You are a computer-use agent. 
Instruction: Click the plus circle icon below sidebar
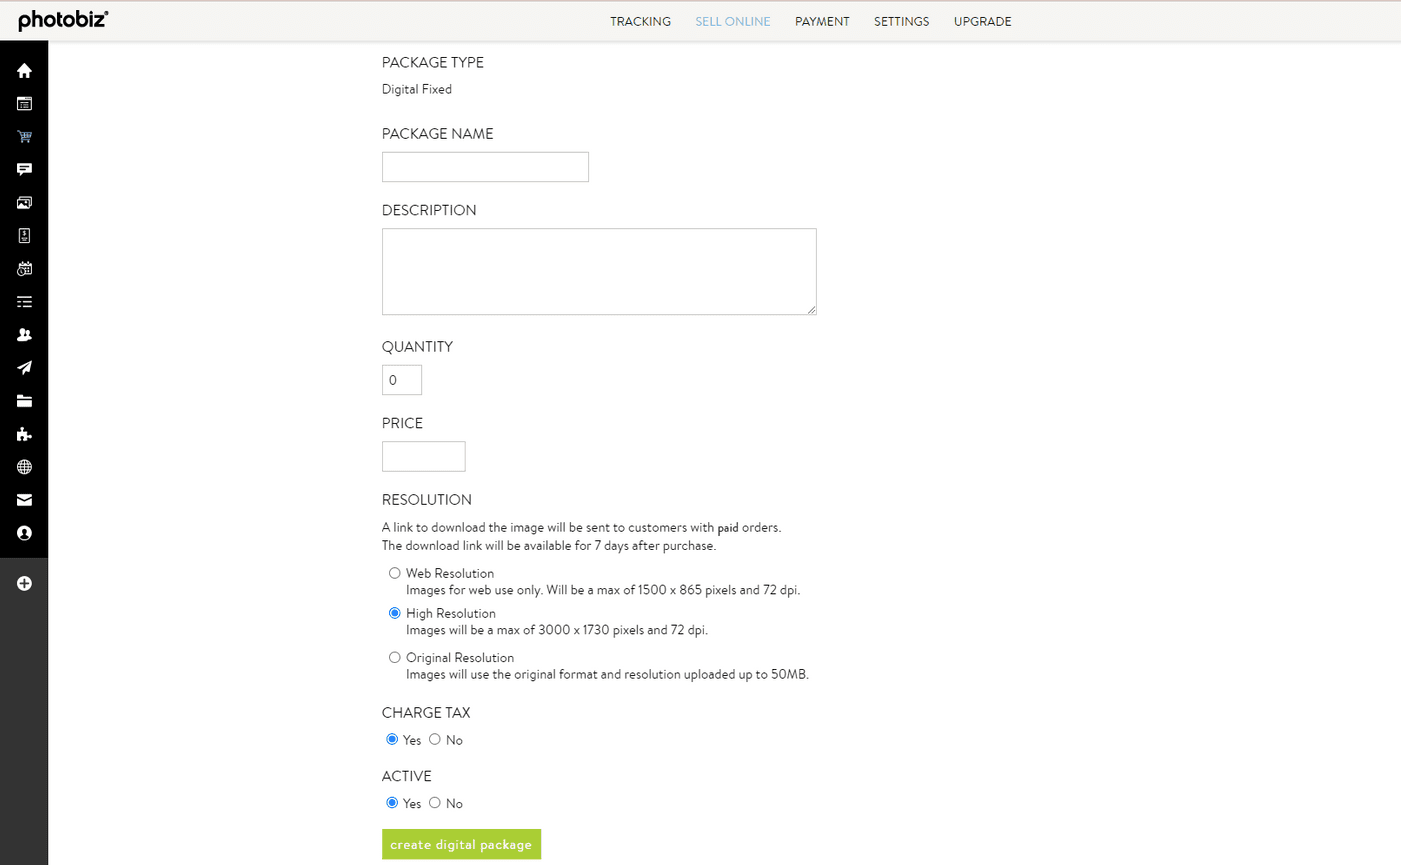[24, 583]
